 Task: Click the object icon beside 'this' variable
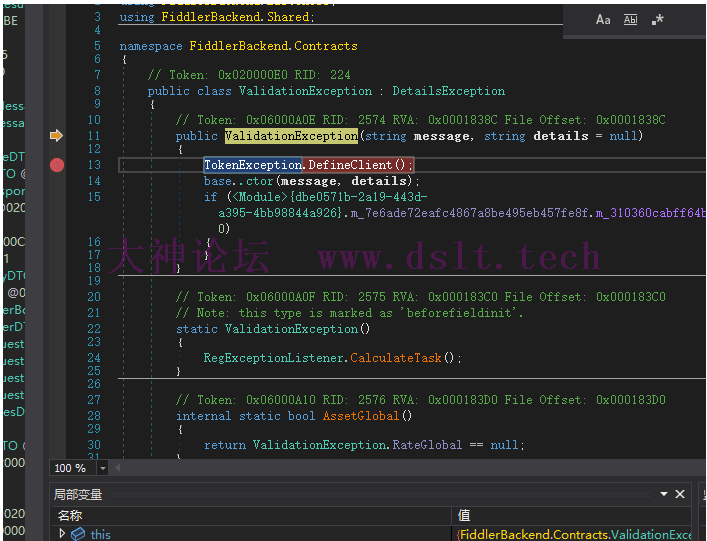78,534
